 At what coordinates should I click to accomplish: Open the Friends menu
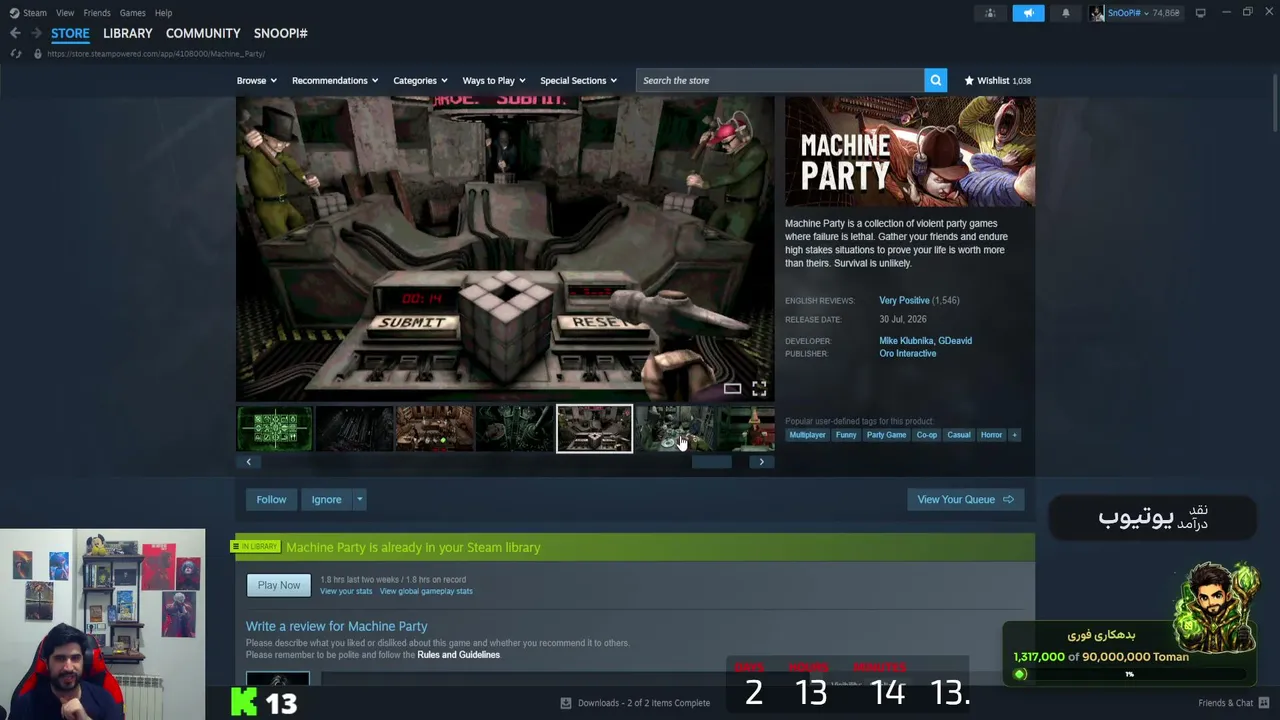click(97, 13)
